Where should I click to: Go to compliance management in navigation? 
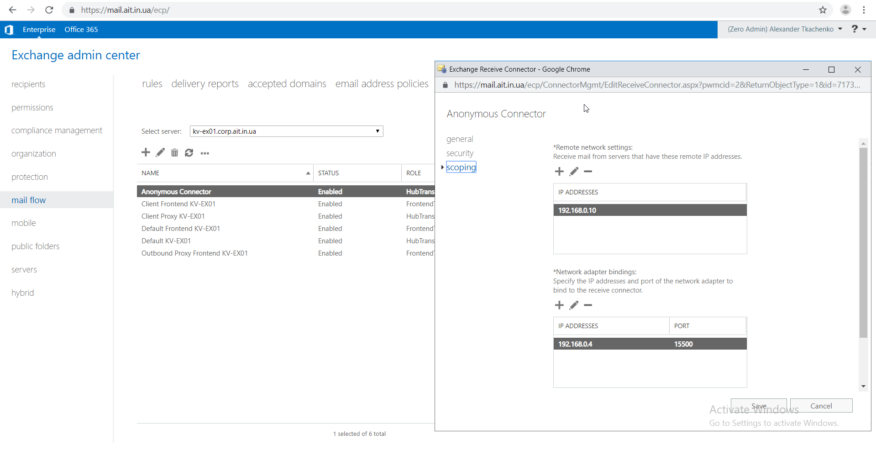(x=57, y=130)
